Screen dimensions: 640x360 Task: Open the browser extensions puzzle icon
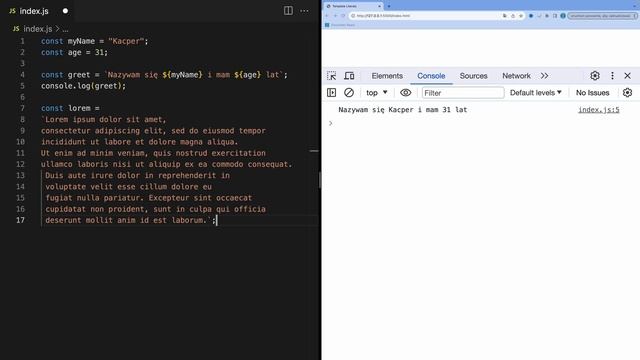[x=547, y=16]
